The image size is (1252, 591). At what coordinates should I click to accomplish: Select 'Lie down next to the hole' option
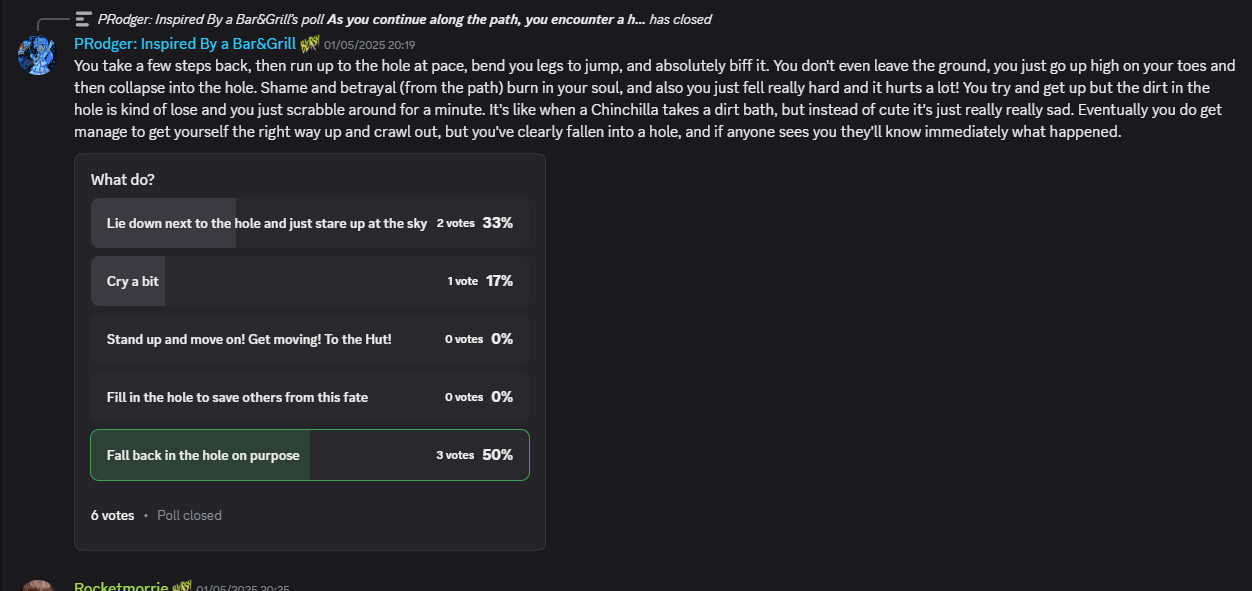coord(310,223)
